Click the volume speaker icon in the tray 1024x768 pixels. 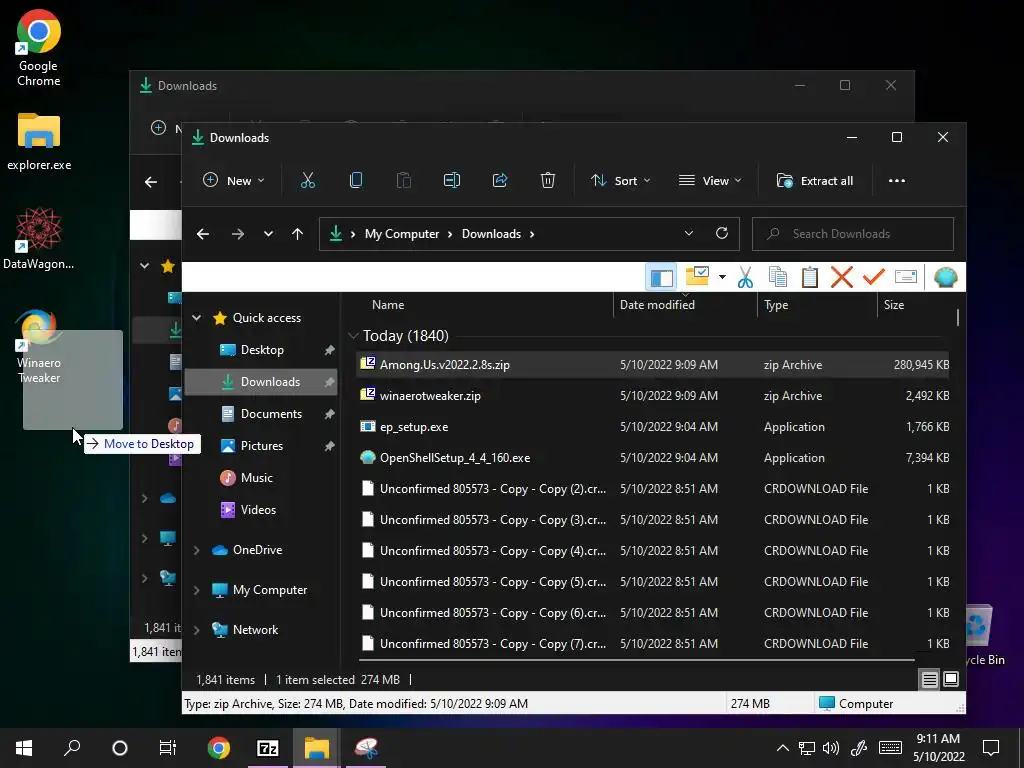click(831, 748)
